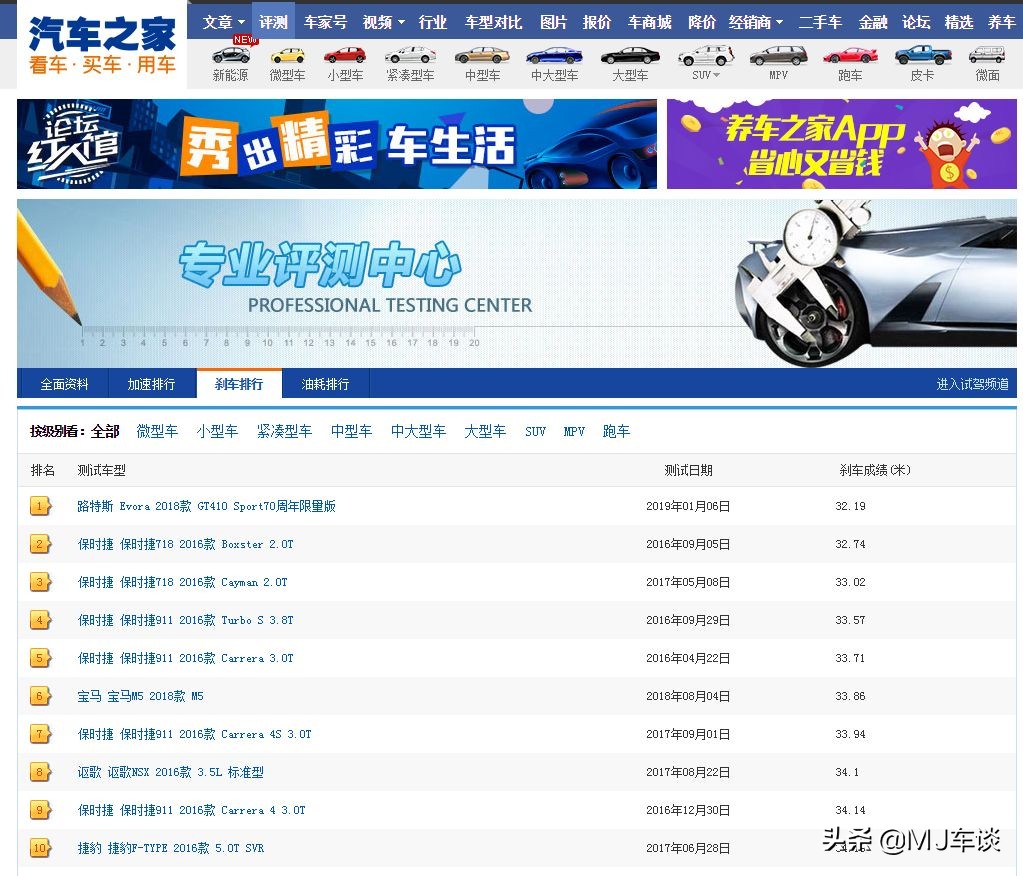Select the 微面 van icon
This screenshot has height=876, width=1023.
point(987,55)
